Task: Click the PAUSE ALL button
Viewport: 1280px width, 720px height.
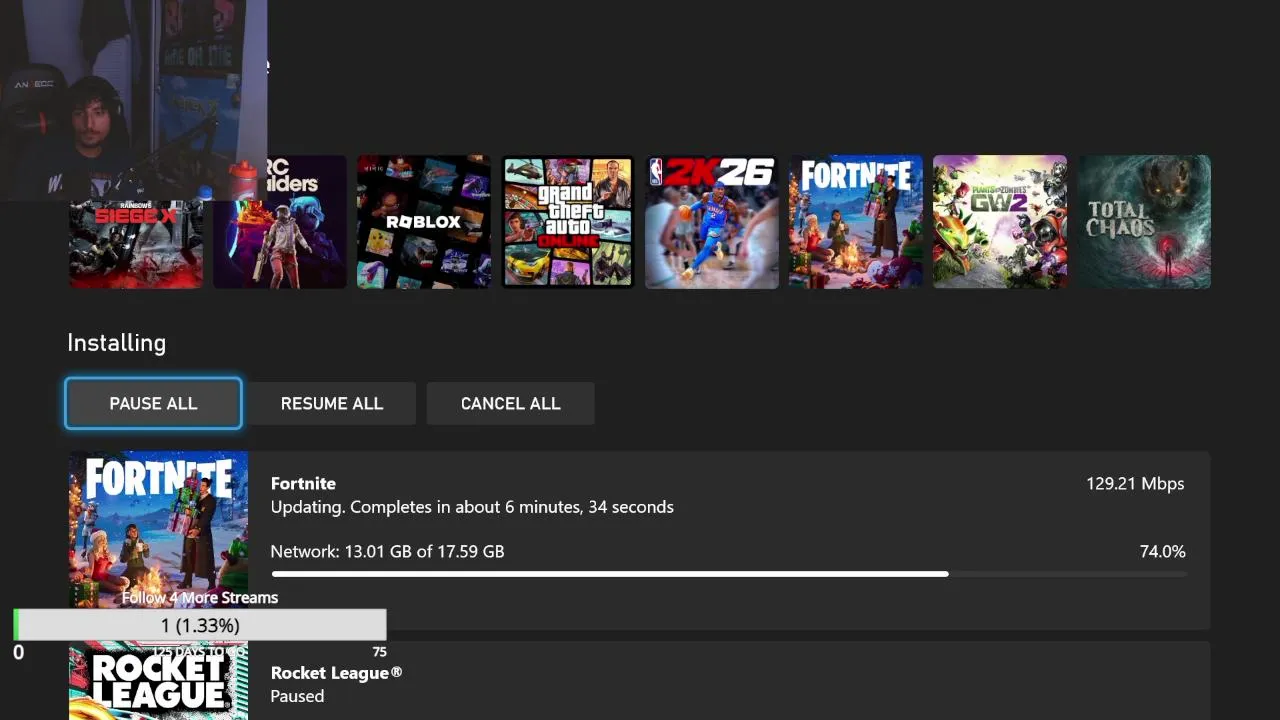Action: click(x=153, y=403)
